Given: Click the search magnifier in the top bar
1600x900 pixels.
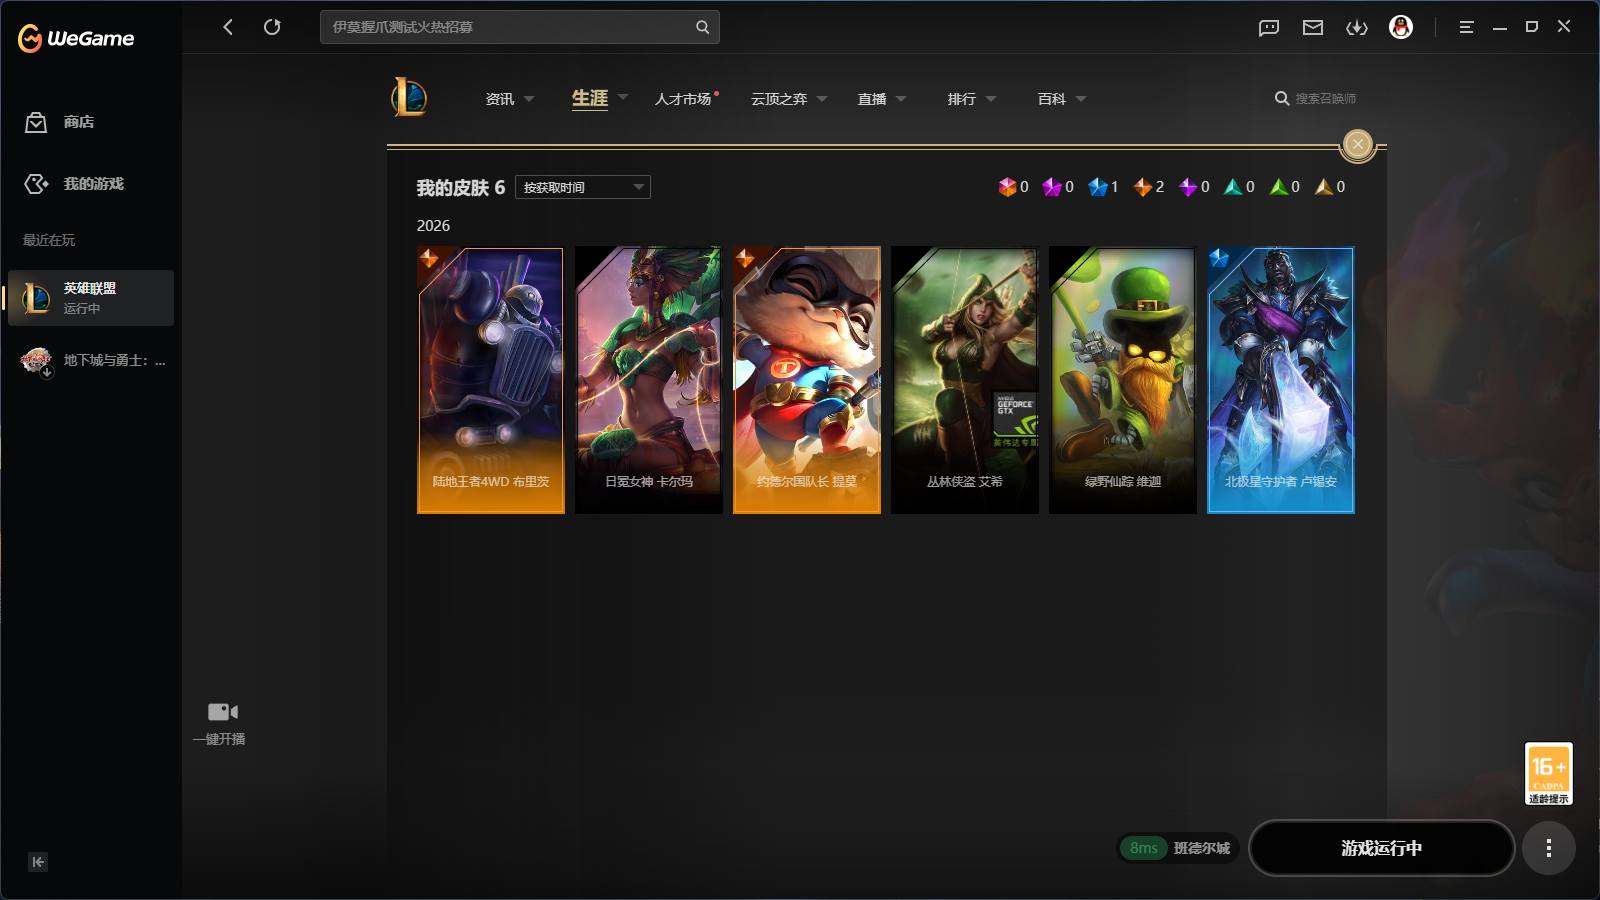Looking at the screenshot, I should pos(702,27).
